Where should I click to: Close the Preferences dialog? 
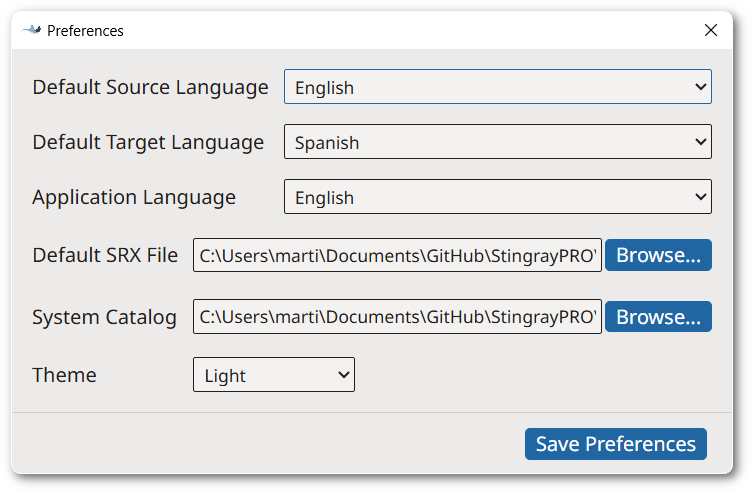point(711,30)
